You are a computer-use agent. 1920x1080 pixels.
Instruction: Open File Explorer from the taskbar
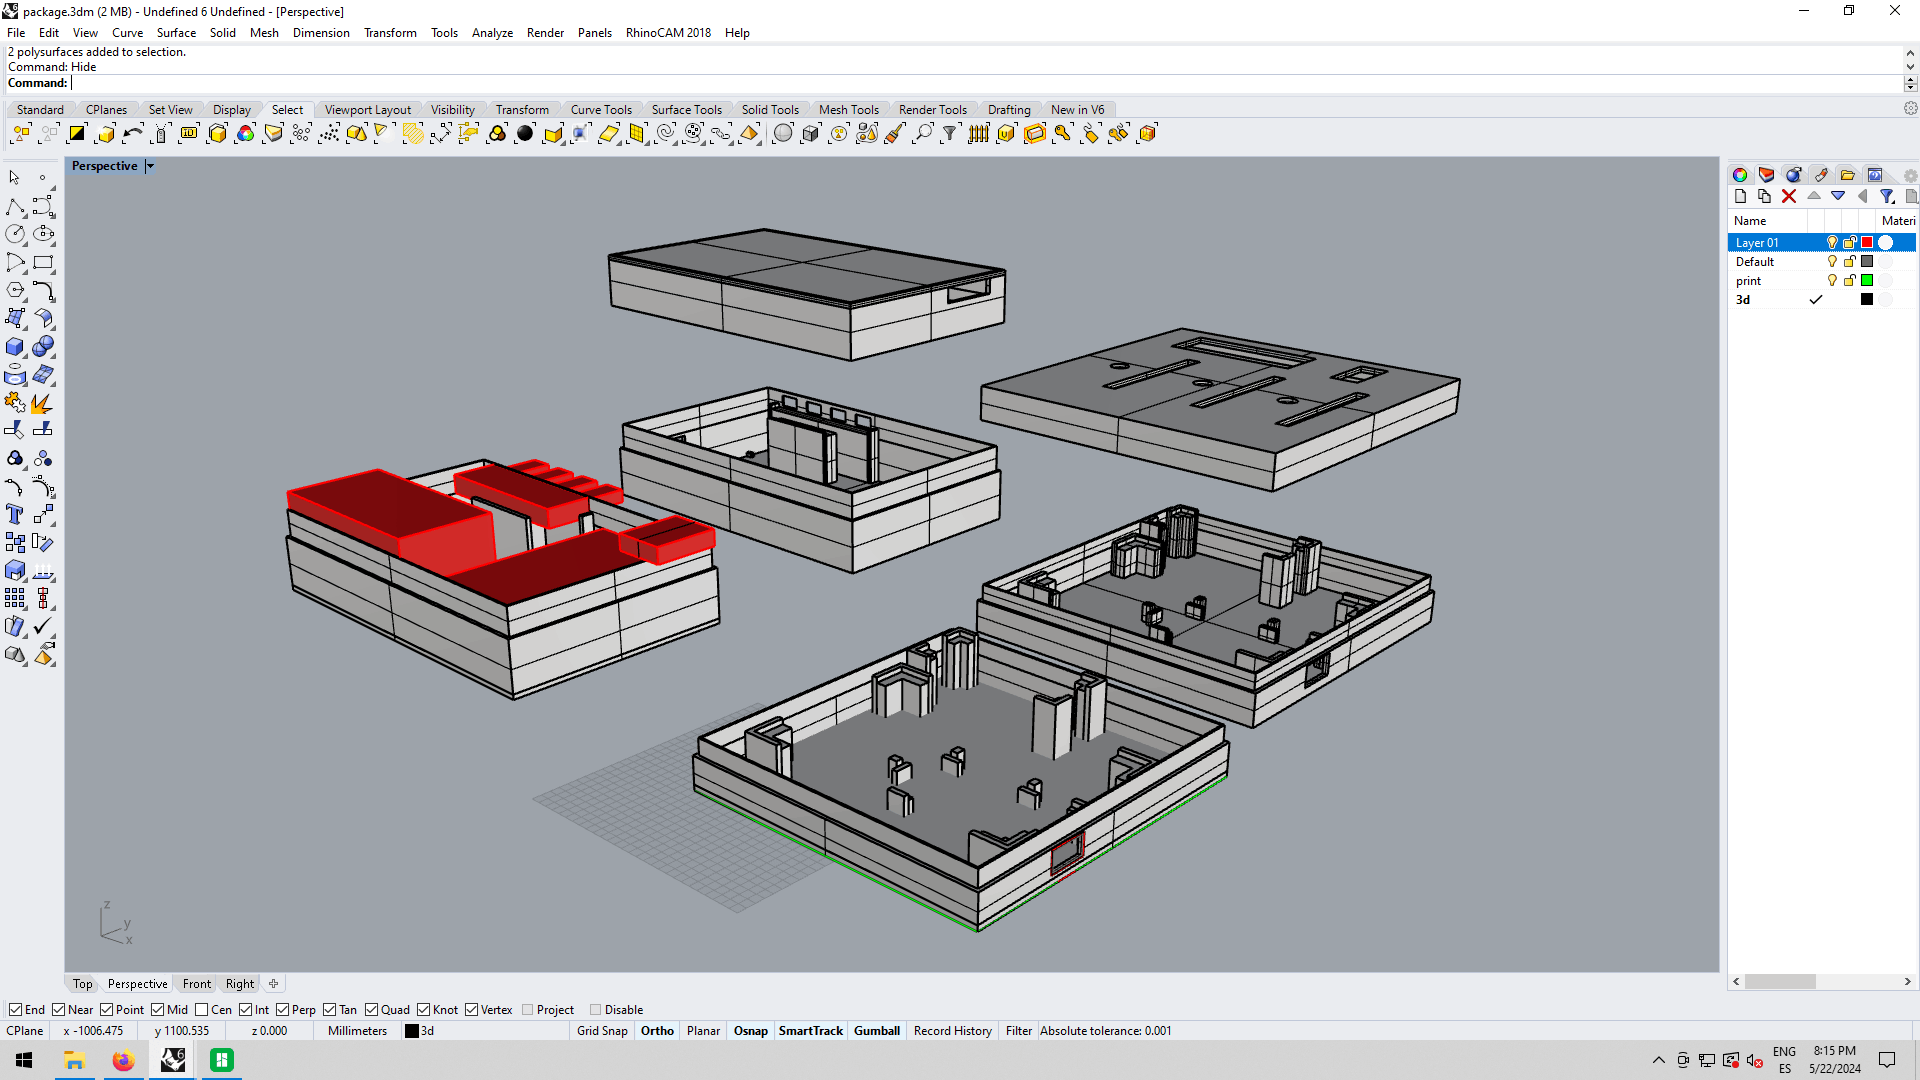click(x=74, y=1061)
